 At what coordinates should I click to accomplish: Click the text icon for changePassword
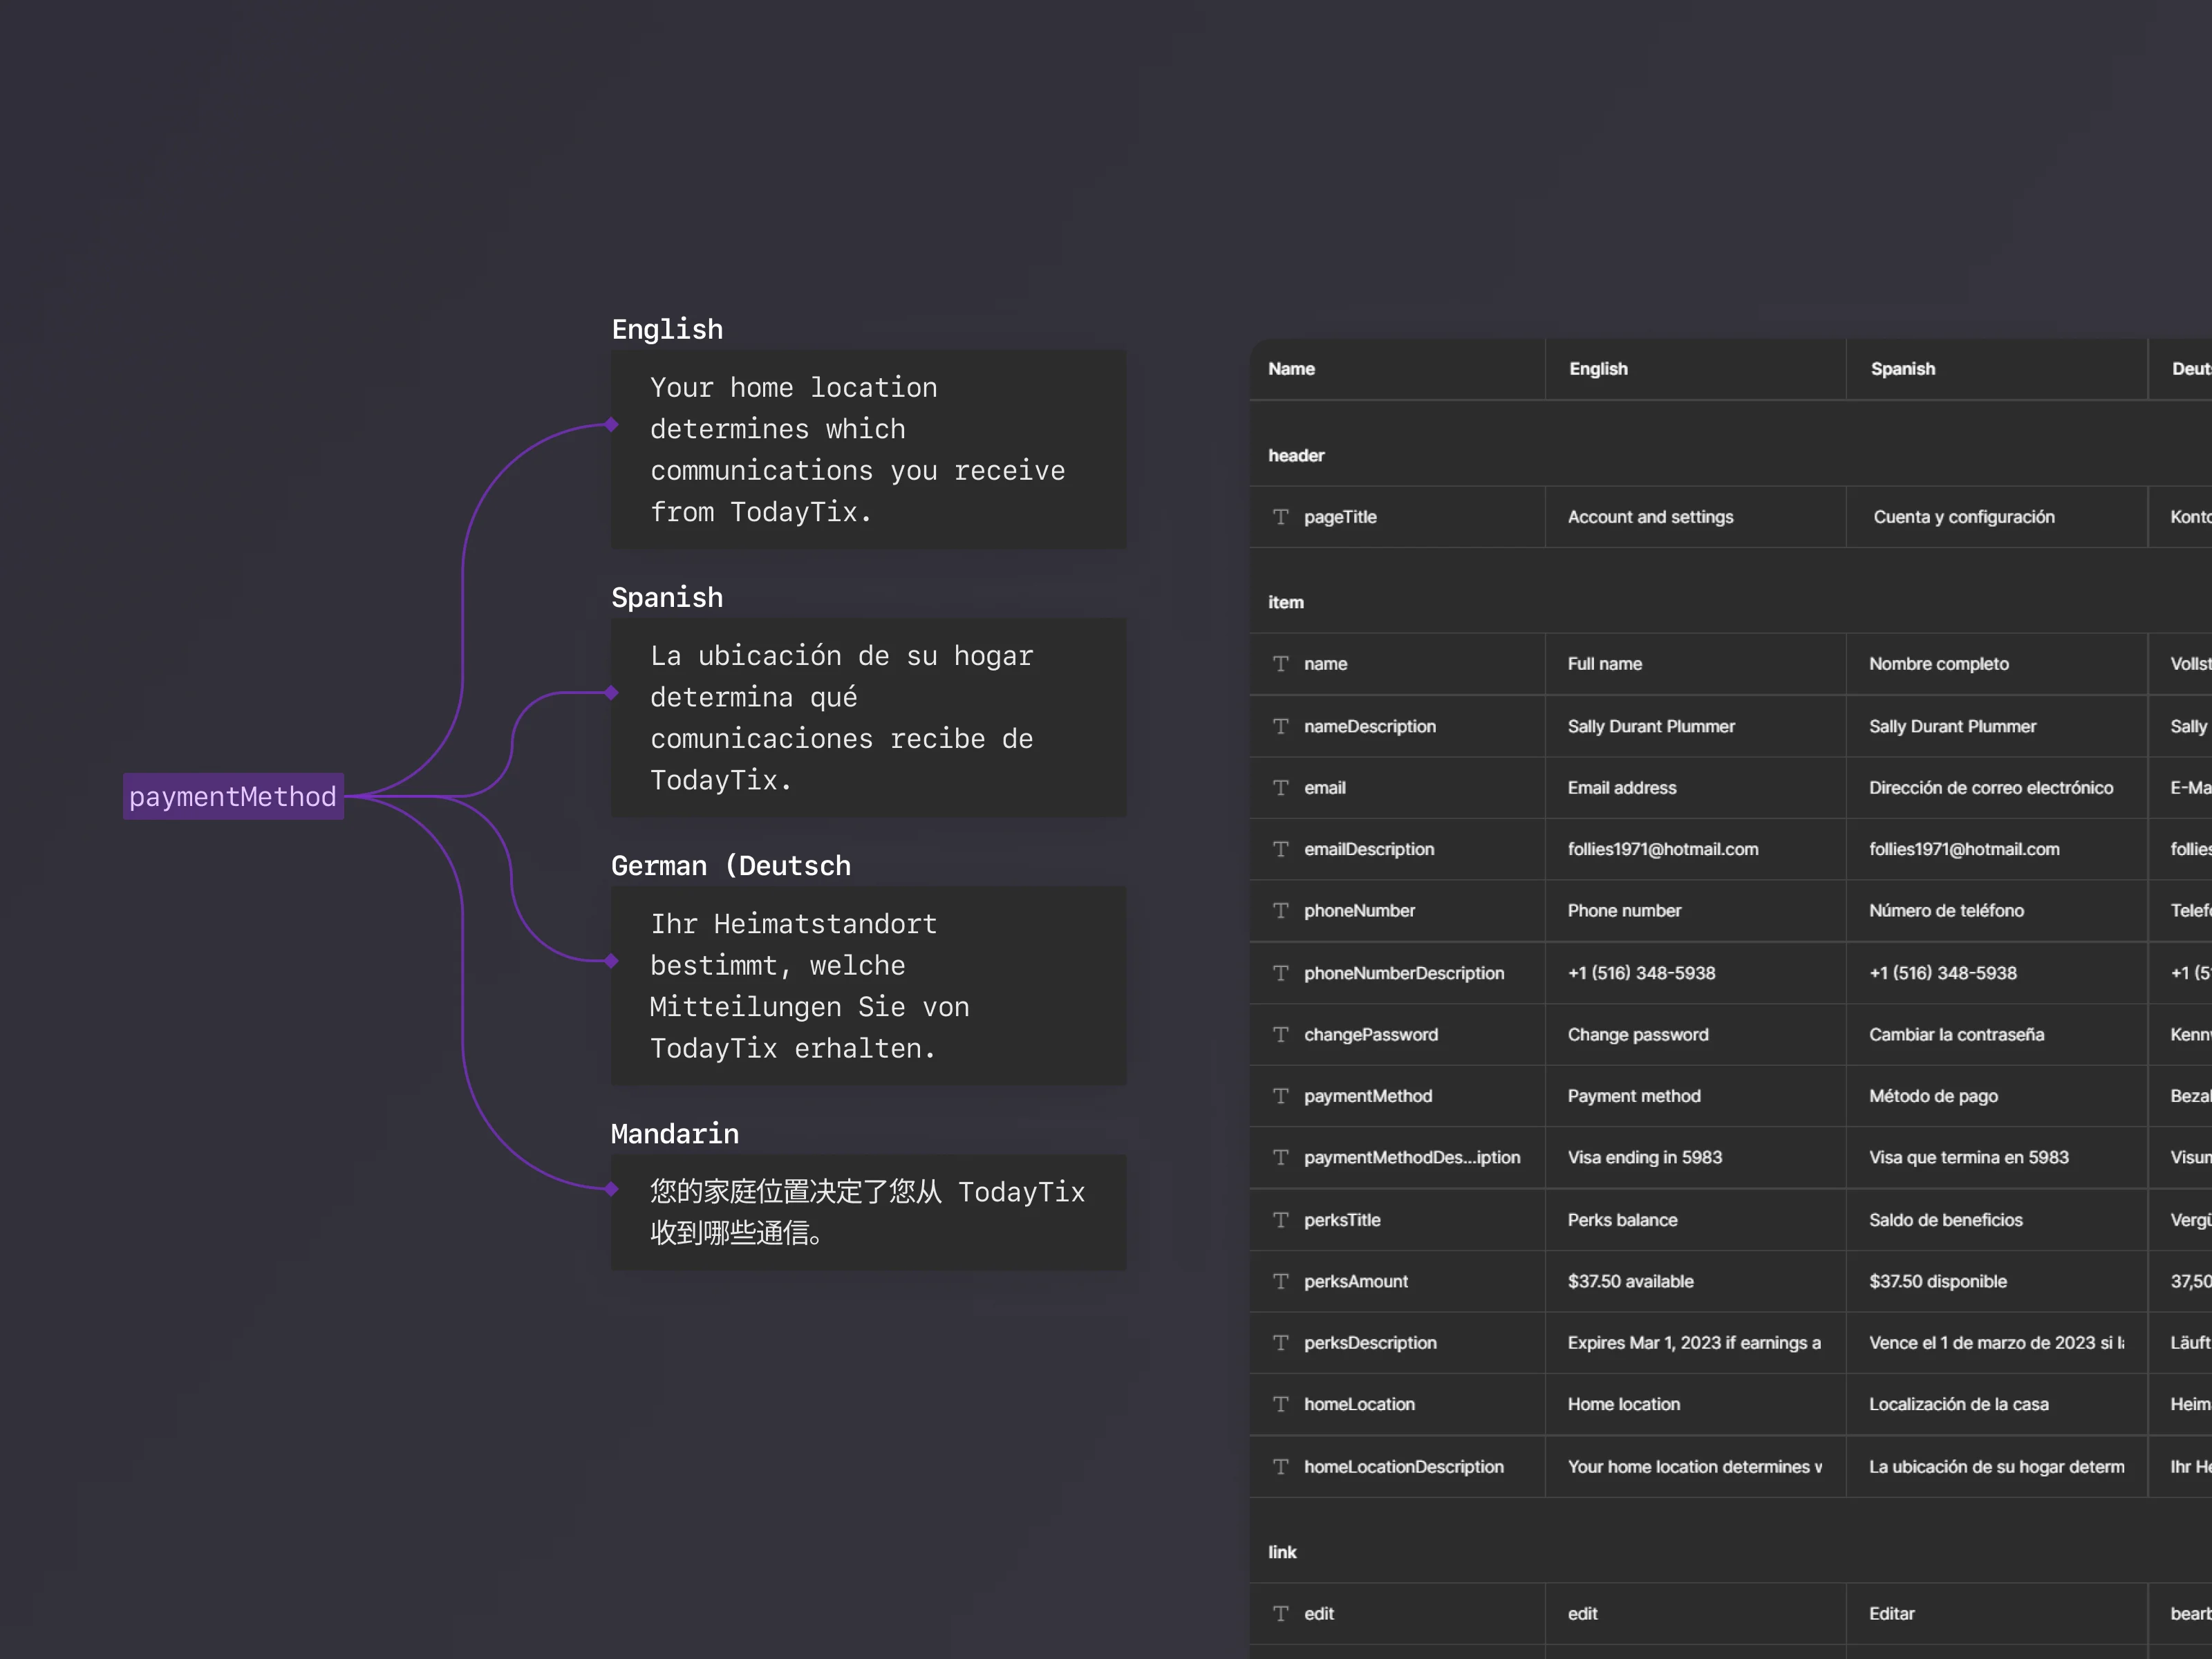pos(1280,1035)
